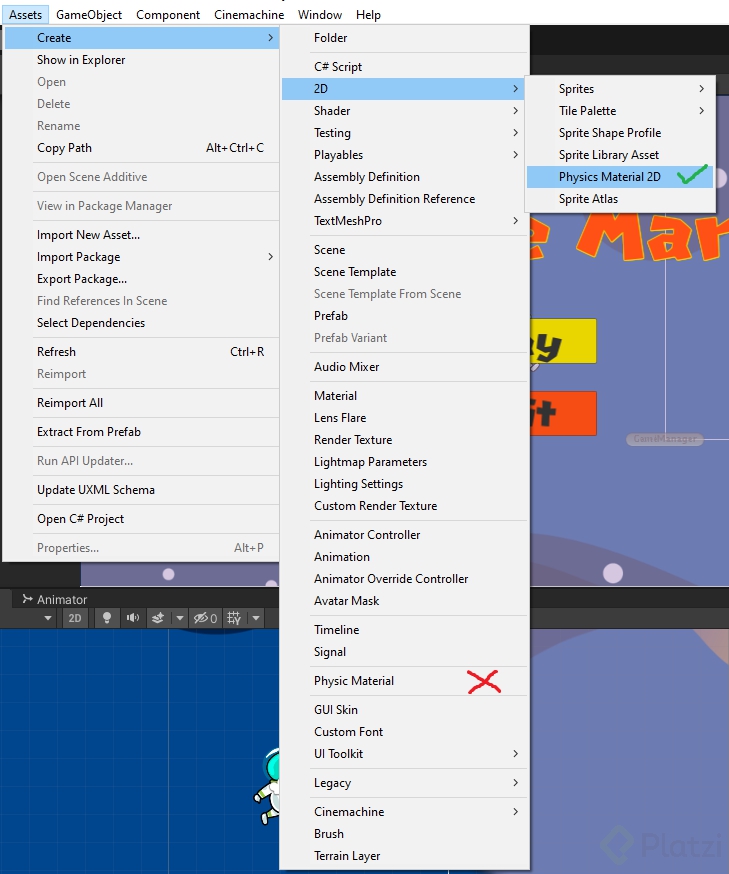Toggle scene lighting with the lightbulb icon
Image resolution: width=729 pixels, height=874 pixels.
(x=107, y=618)
